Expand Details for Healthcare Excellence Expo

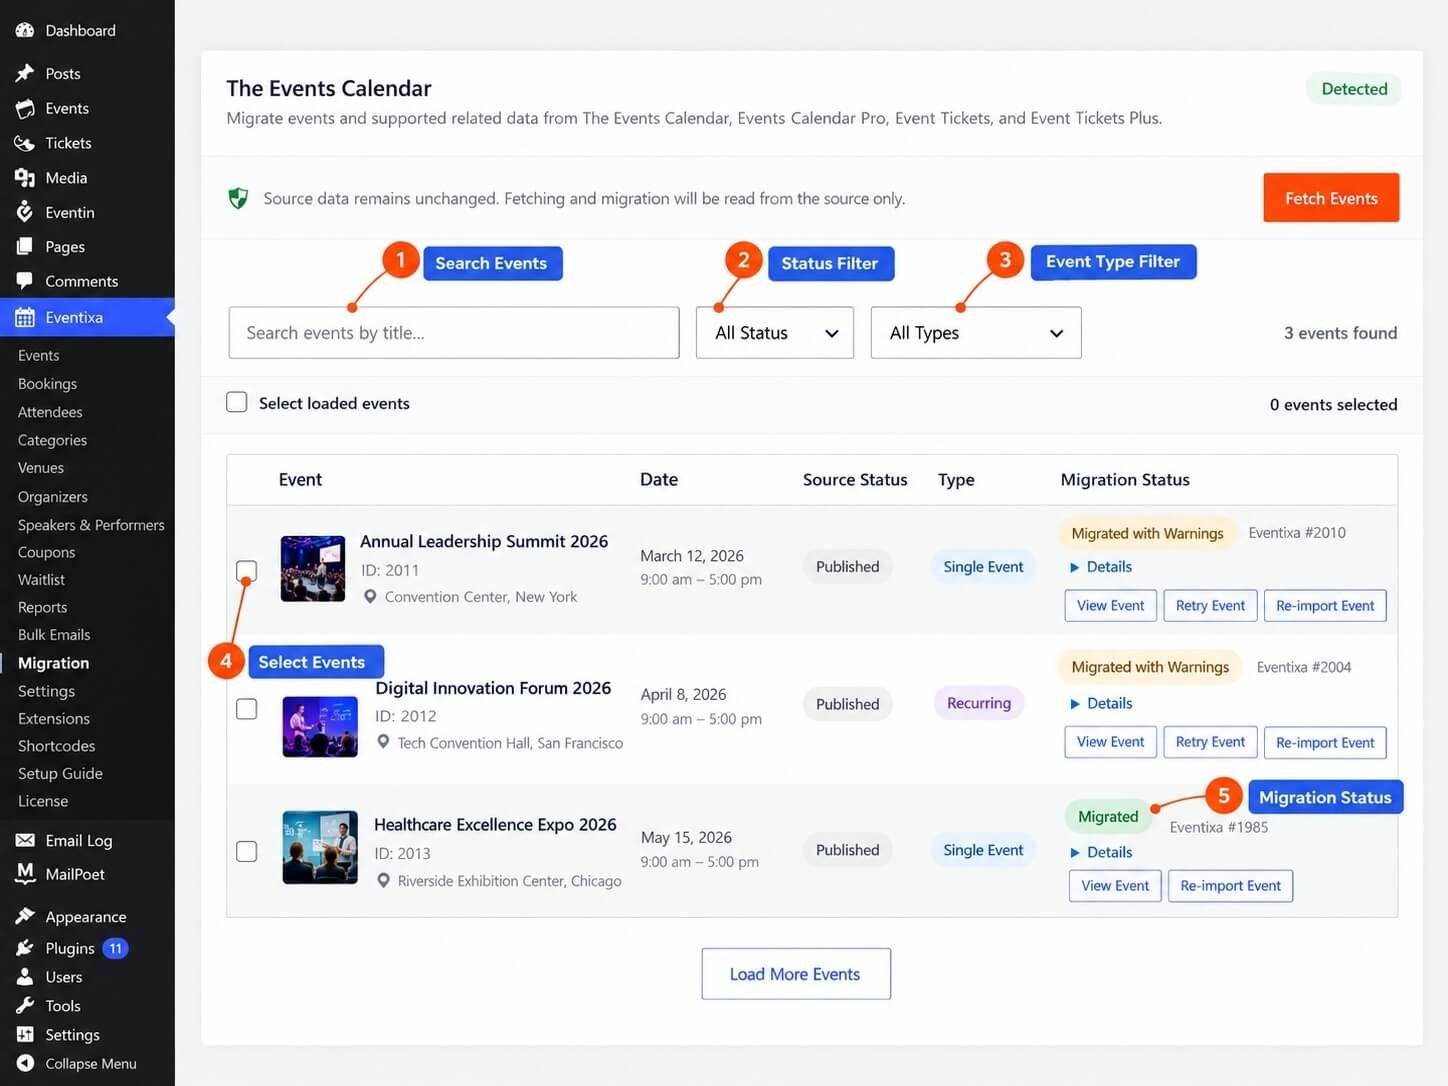pos(1101,852)
